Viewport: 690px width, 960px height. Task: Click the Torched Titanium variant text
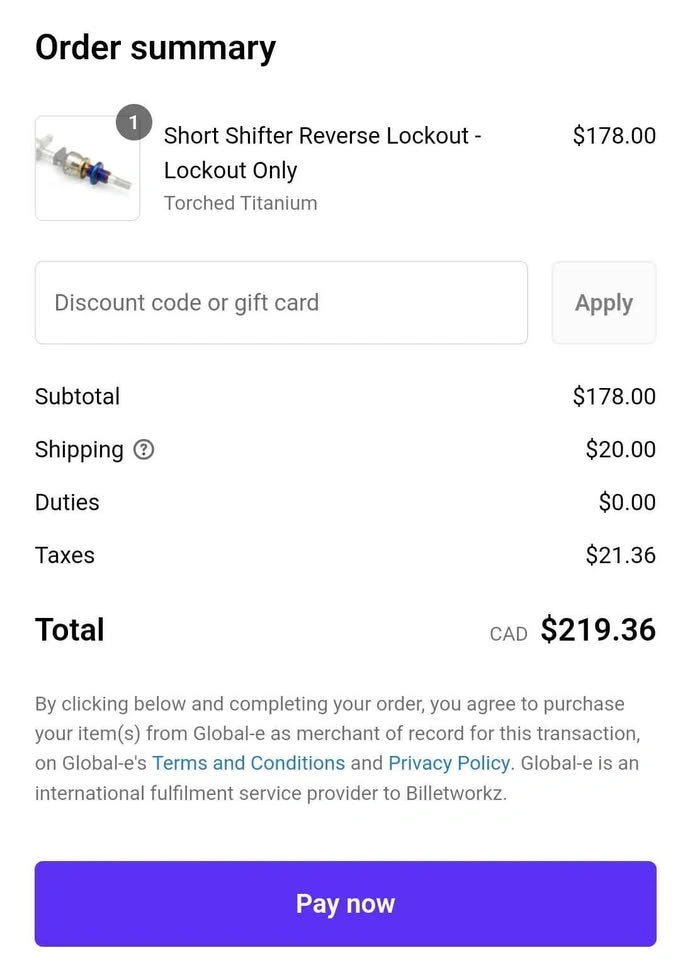[241, 203]
